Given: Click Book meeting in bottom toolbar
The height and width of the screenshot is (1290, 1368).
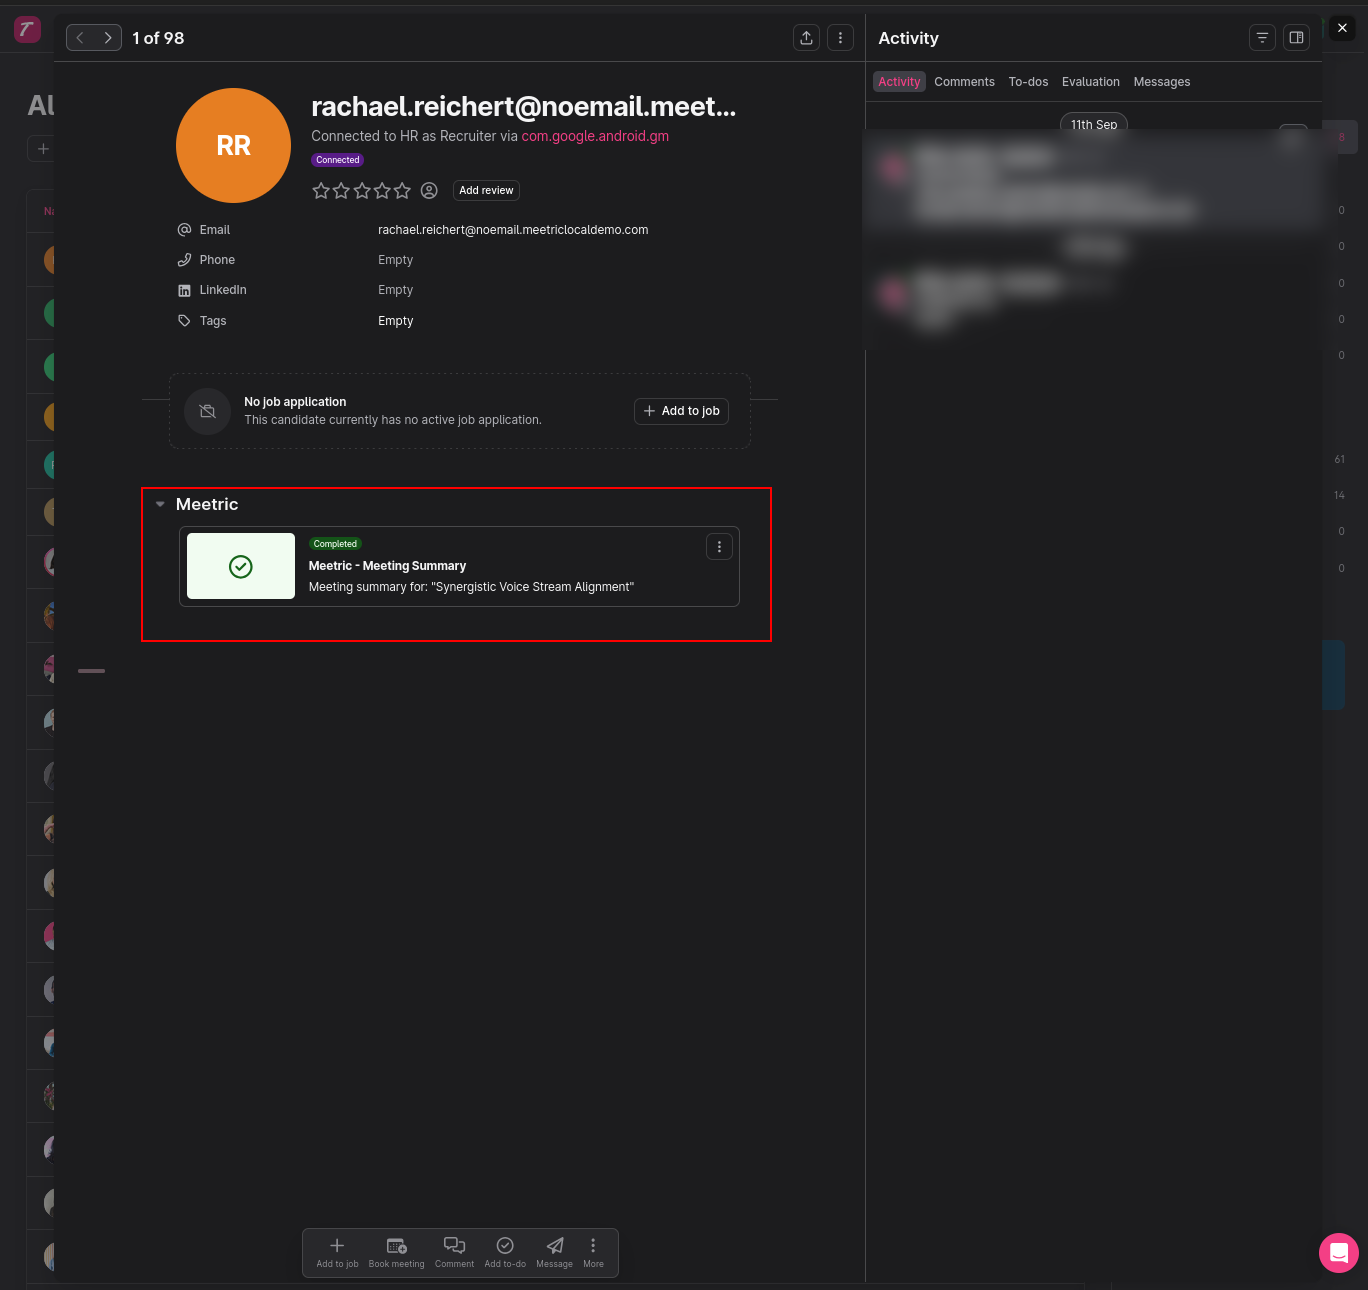Looking at the screenshot, I should tap(396, 1252).
